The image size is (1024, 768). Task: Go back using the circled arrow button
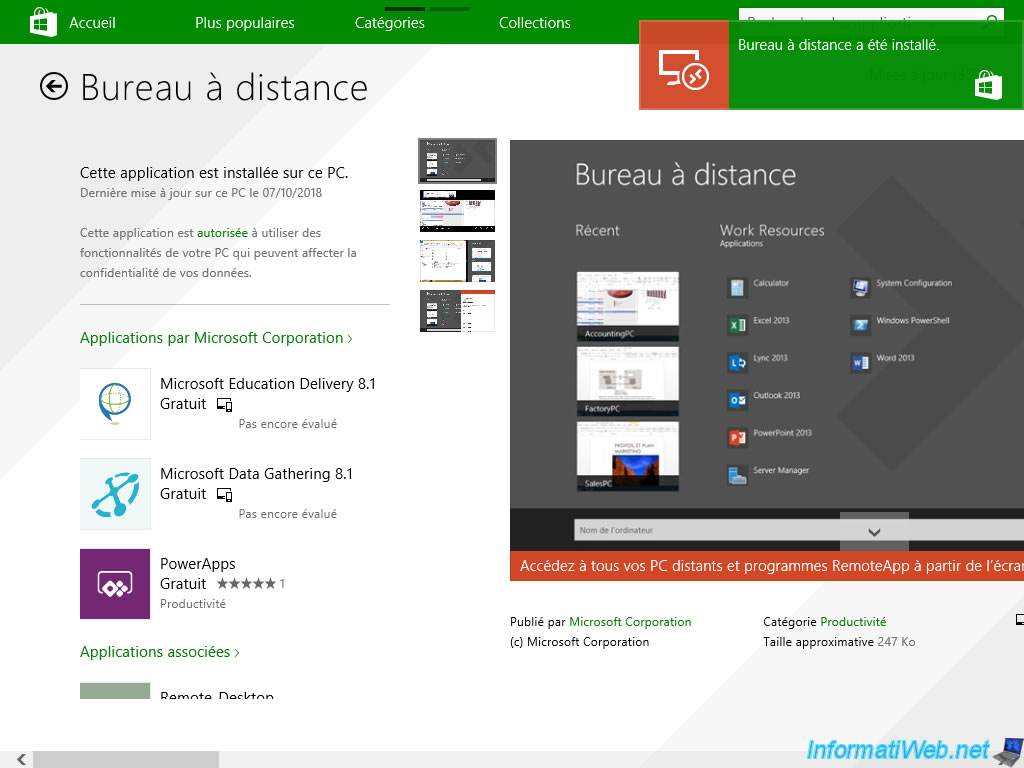pos(54,86)
